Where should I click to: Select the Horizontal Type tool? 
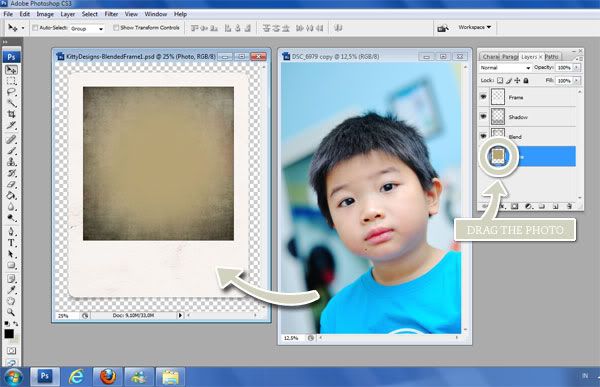point(11,243)
